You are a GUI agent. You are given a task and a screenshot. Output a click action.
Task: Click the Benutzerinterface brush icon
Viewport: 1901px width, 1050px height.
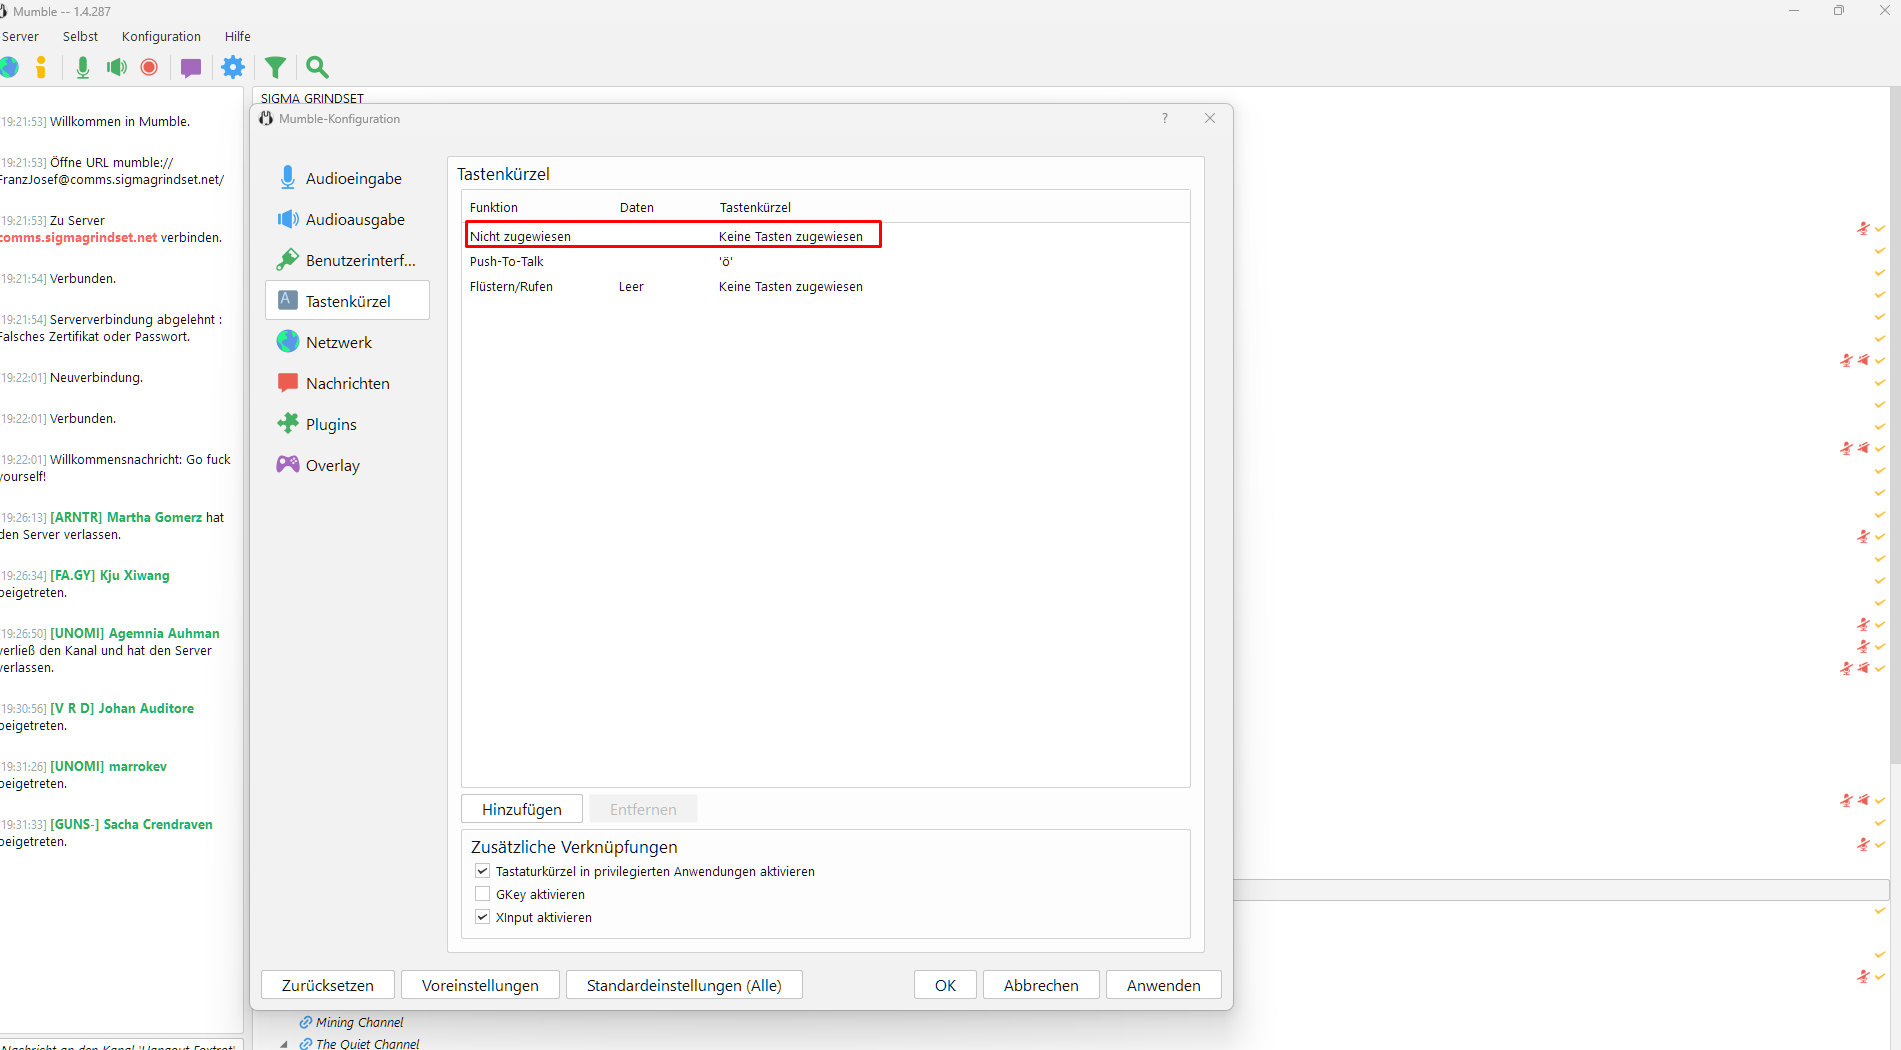pyautogui.click(x=288, y=260)
